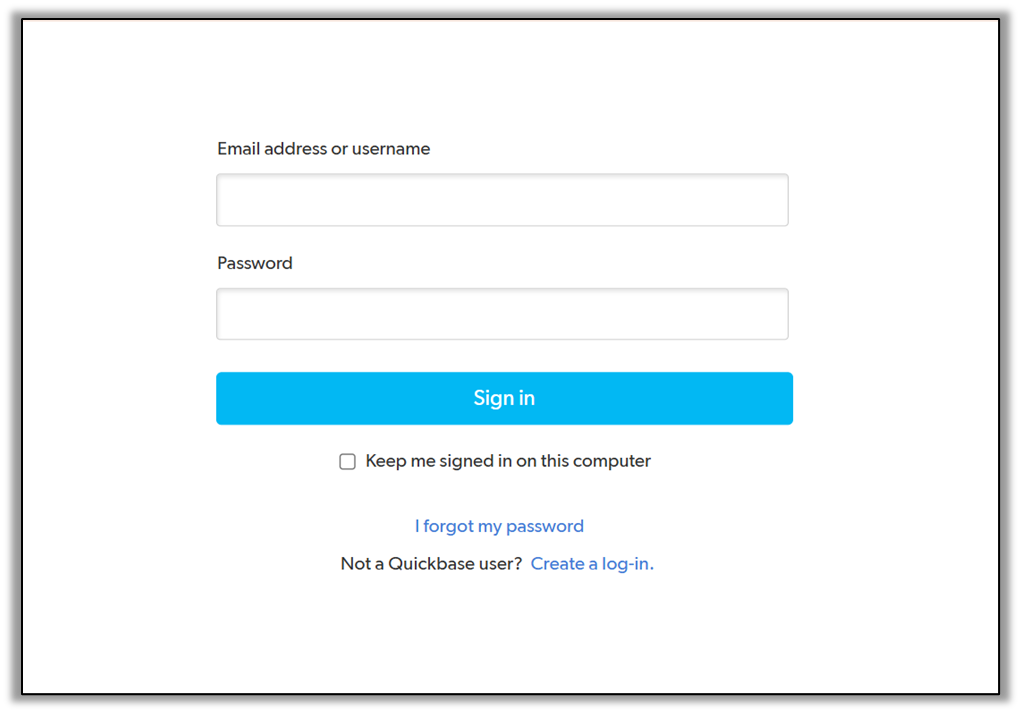
Task: Hit the Sign in button below Password
Action: click(504, 398)
